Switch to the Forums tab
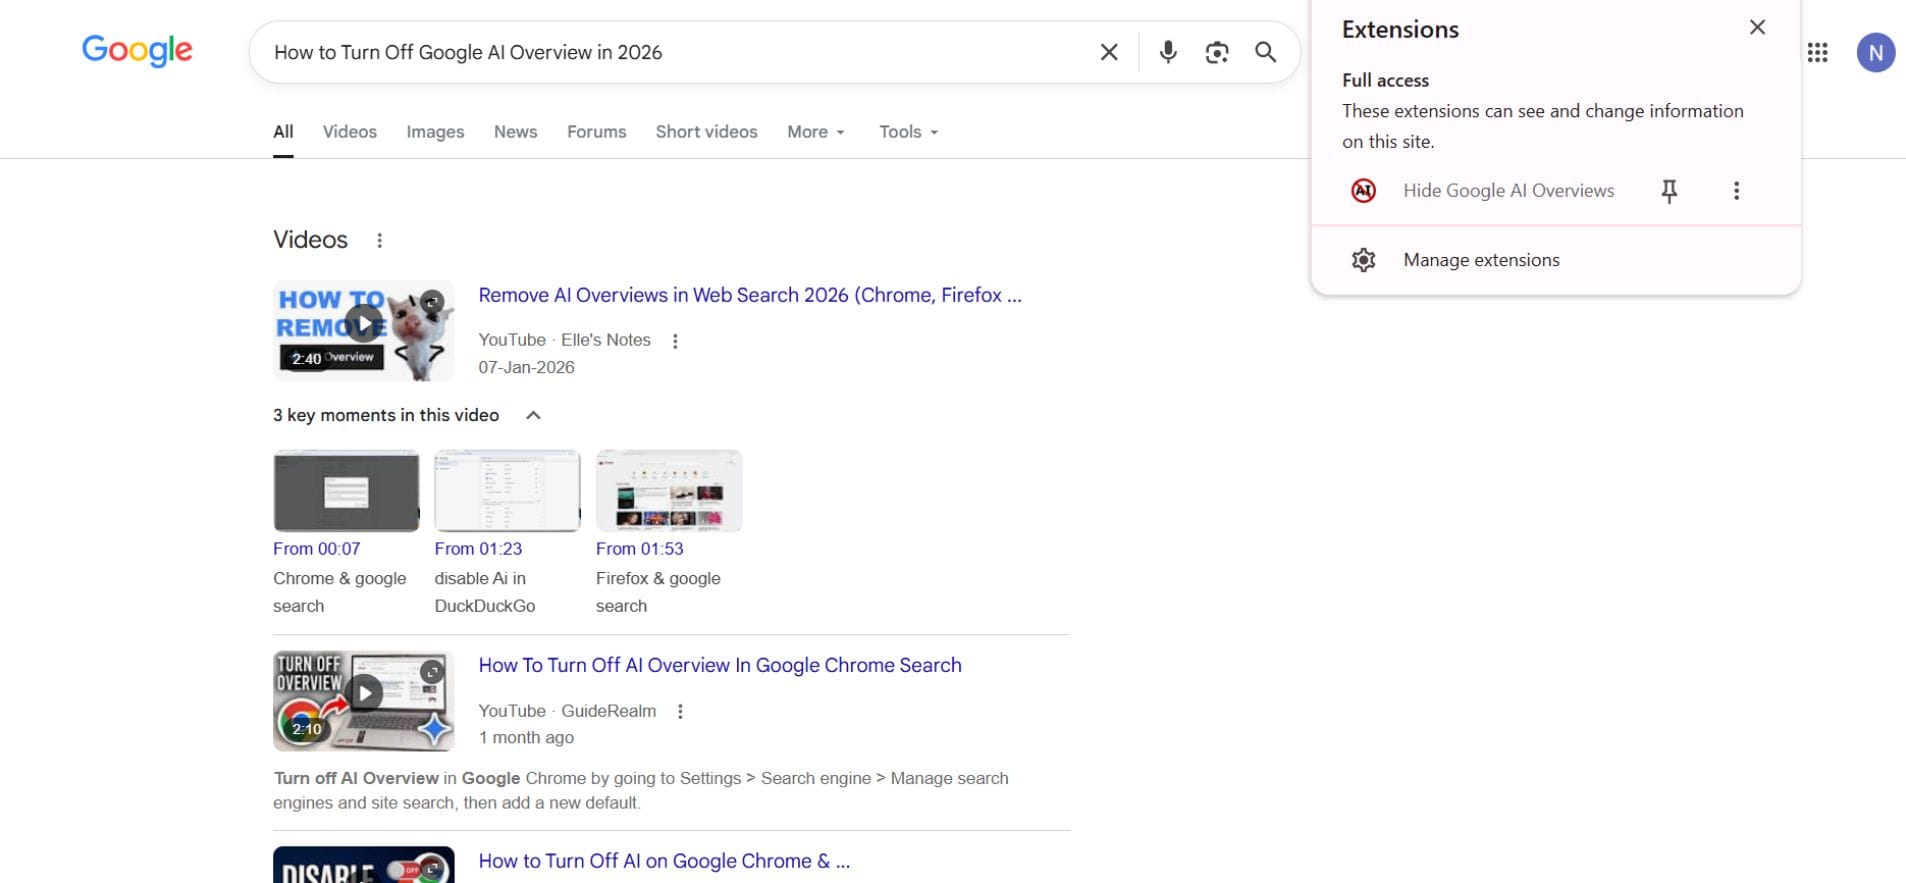Viewport: 1906px width, 883px height. click(596, 132)
